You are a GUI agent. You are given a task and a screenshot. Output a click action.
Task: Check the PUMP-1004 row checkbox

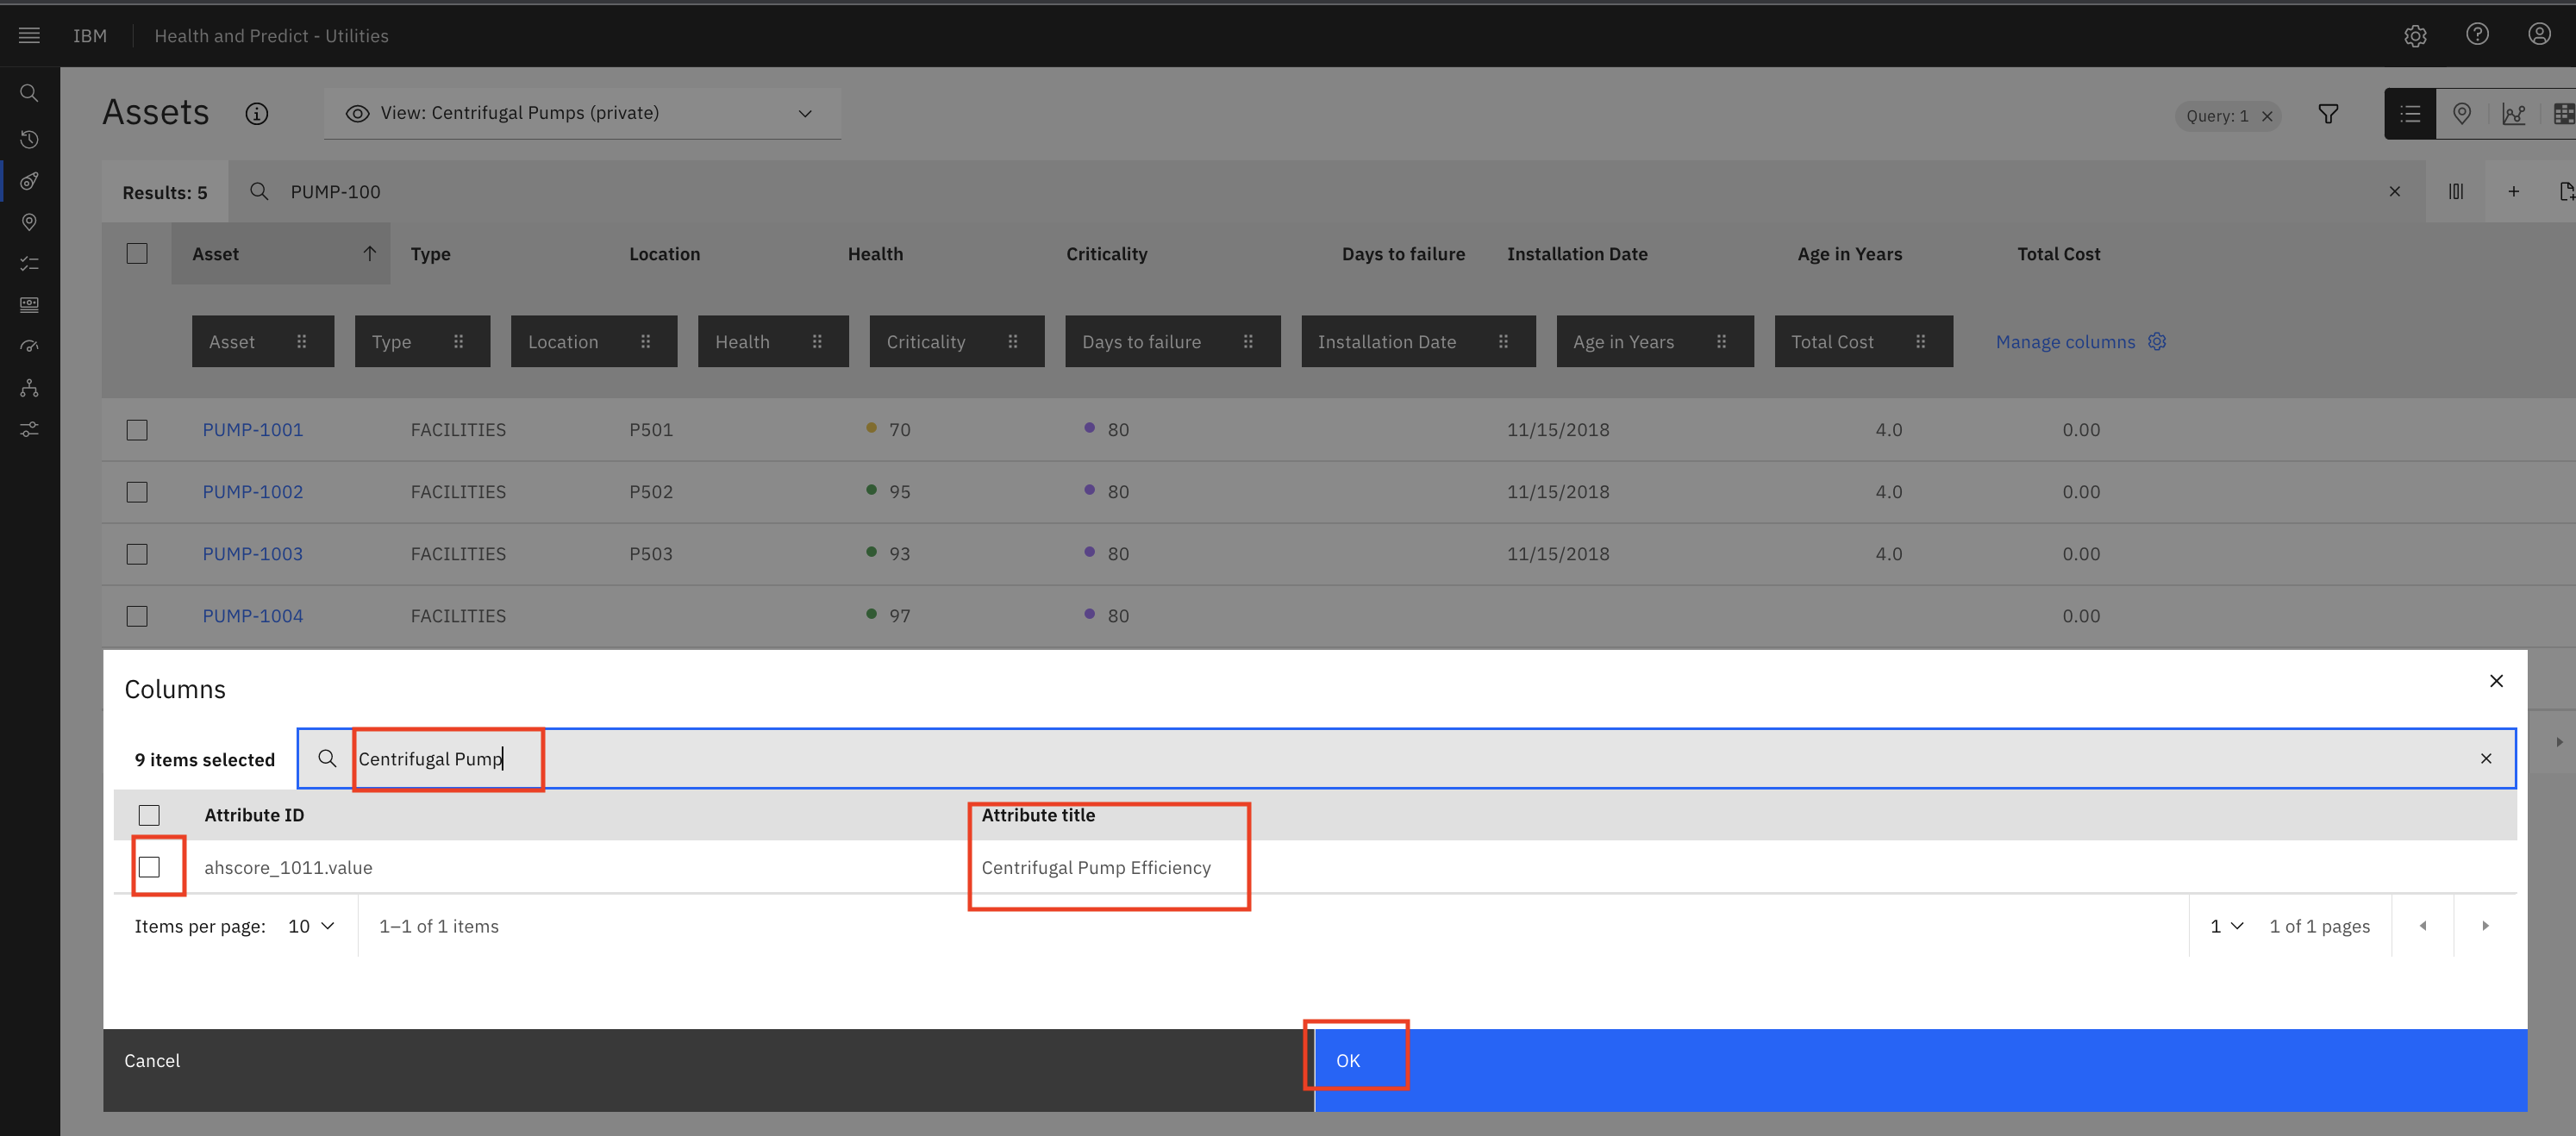[137, 616]
